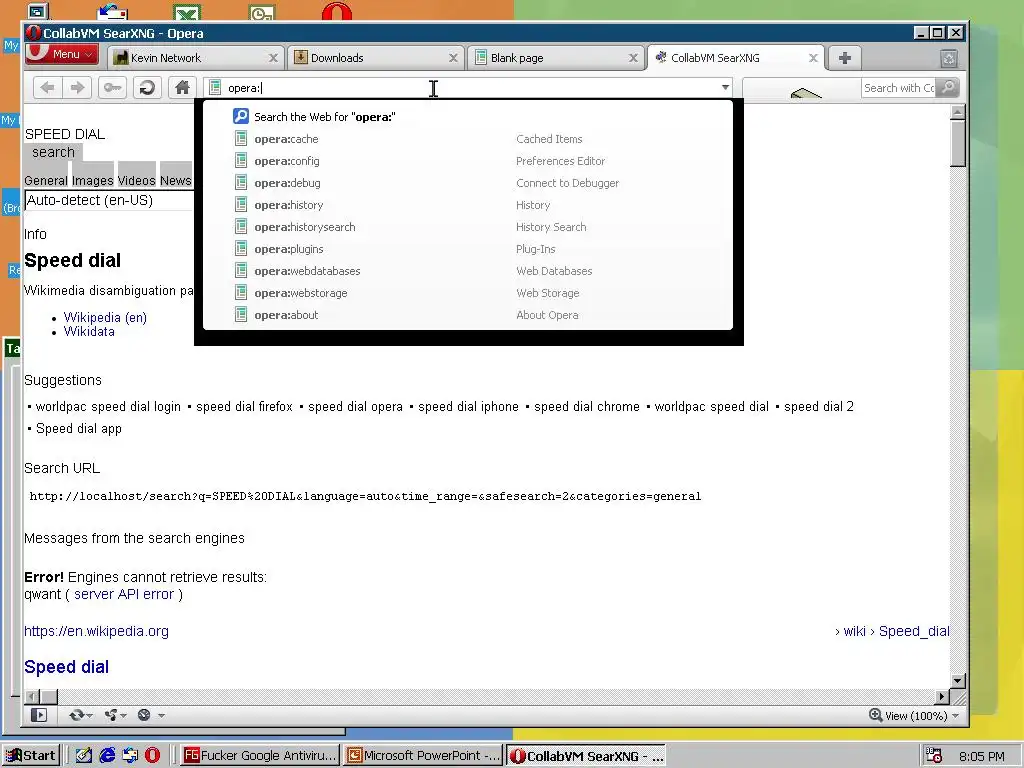Select the opera:cache suggestion
The width and height of the screenshot is (1024, 768).
[468, 139]
